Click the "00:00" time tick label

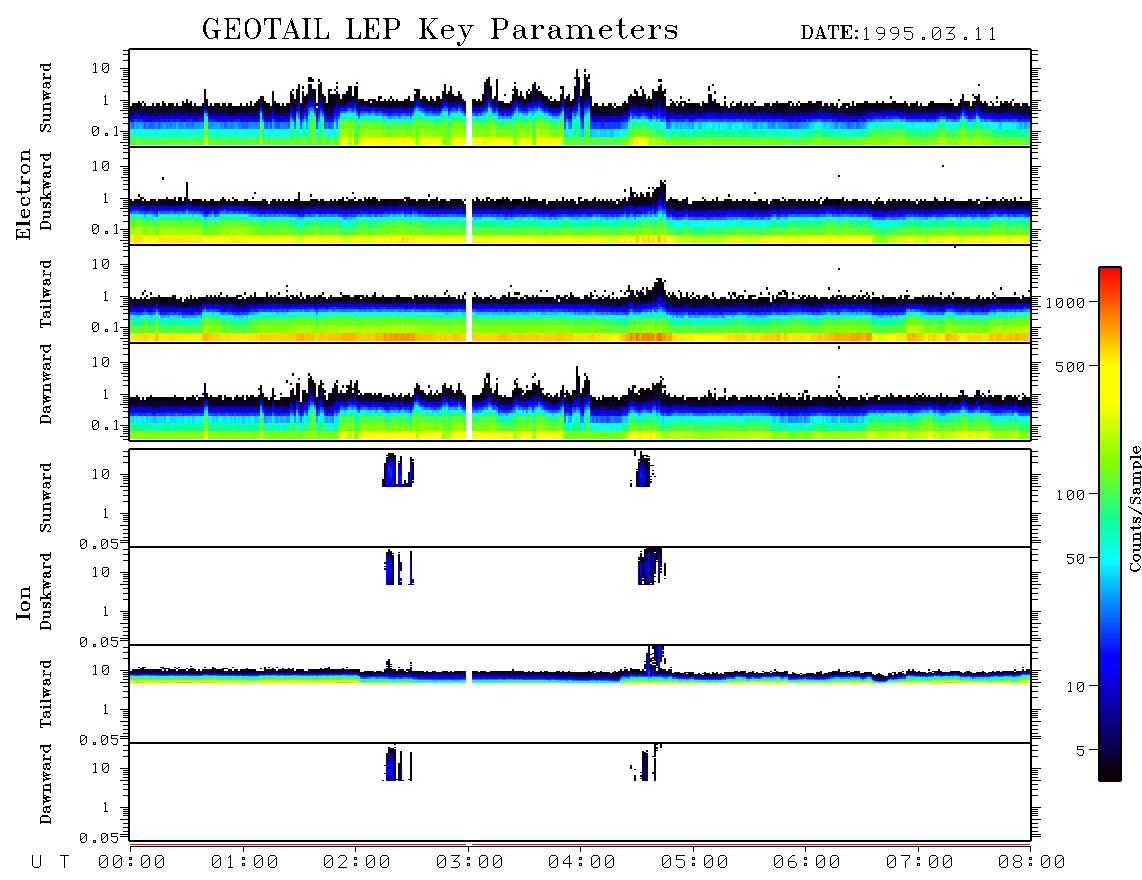132,863
